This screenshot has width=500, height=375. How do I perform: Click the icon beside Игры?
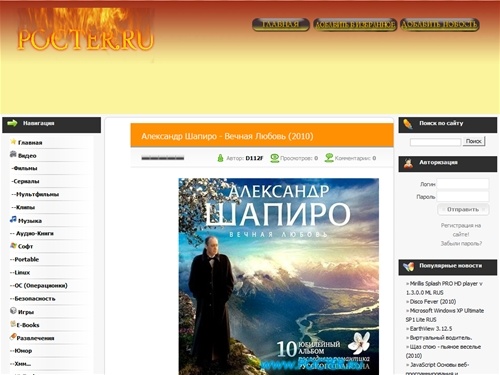click(x=13, y=311)
